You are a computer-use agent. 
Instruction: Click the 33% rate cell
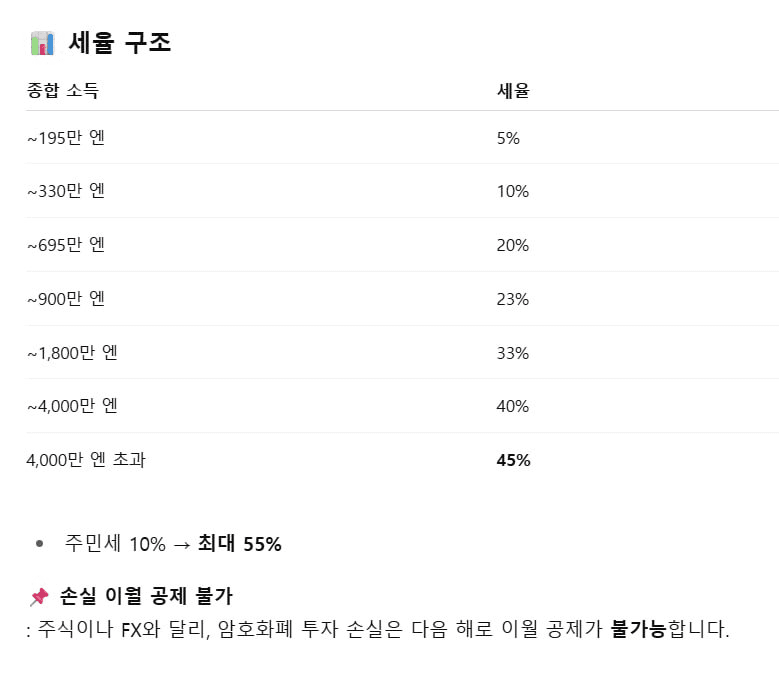(x=512, y=353)
